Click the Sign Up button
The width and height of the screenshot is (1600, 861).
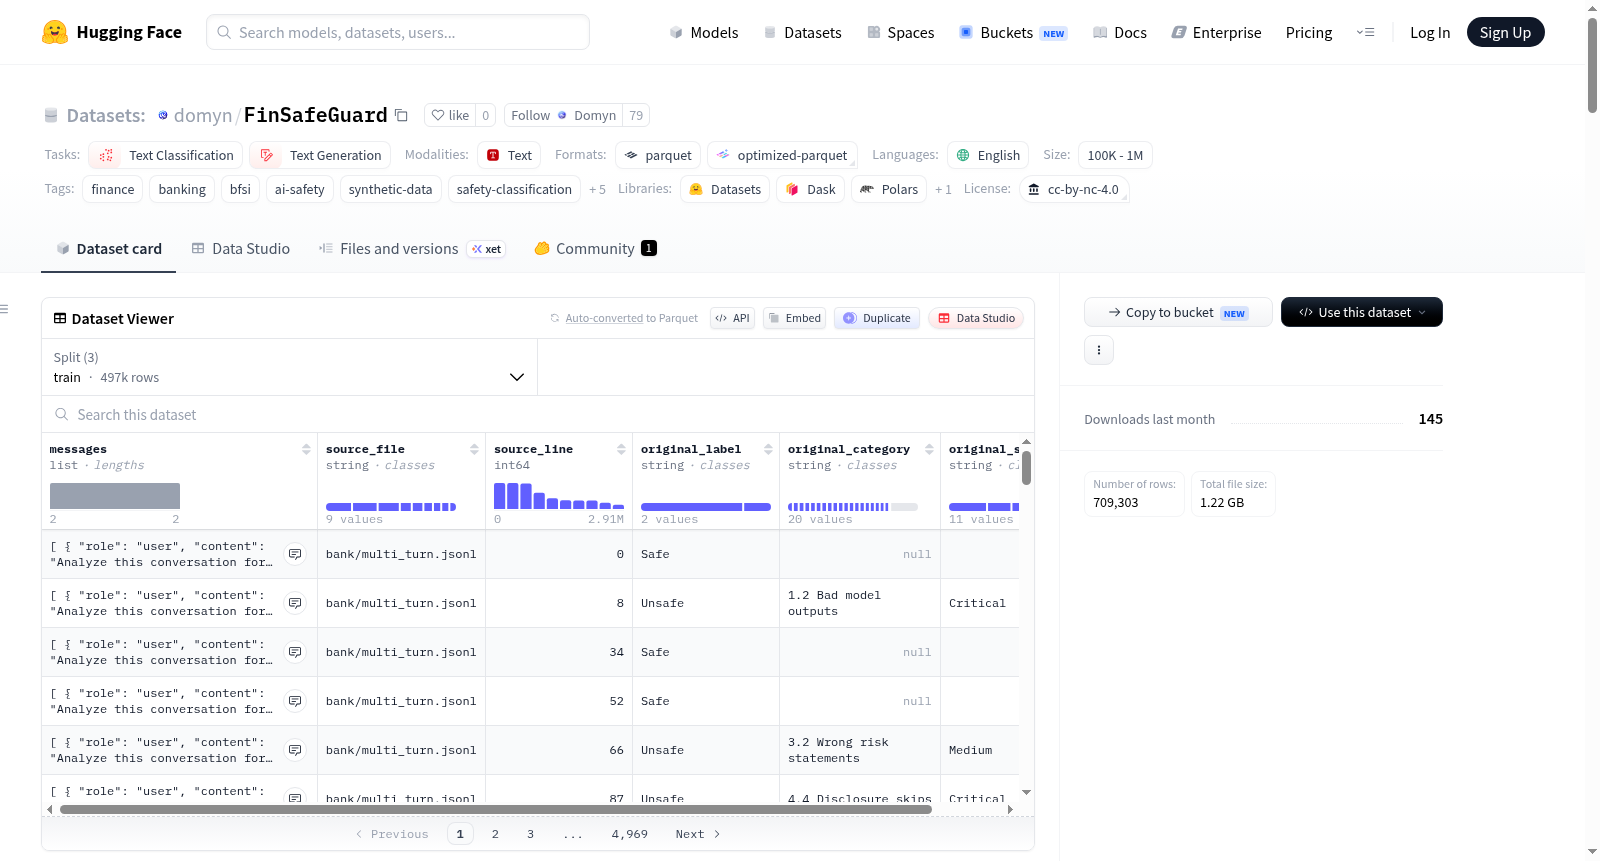[x=1505, y=32]
